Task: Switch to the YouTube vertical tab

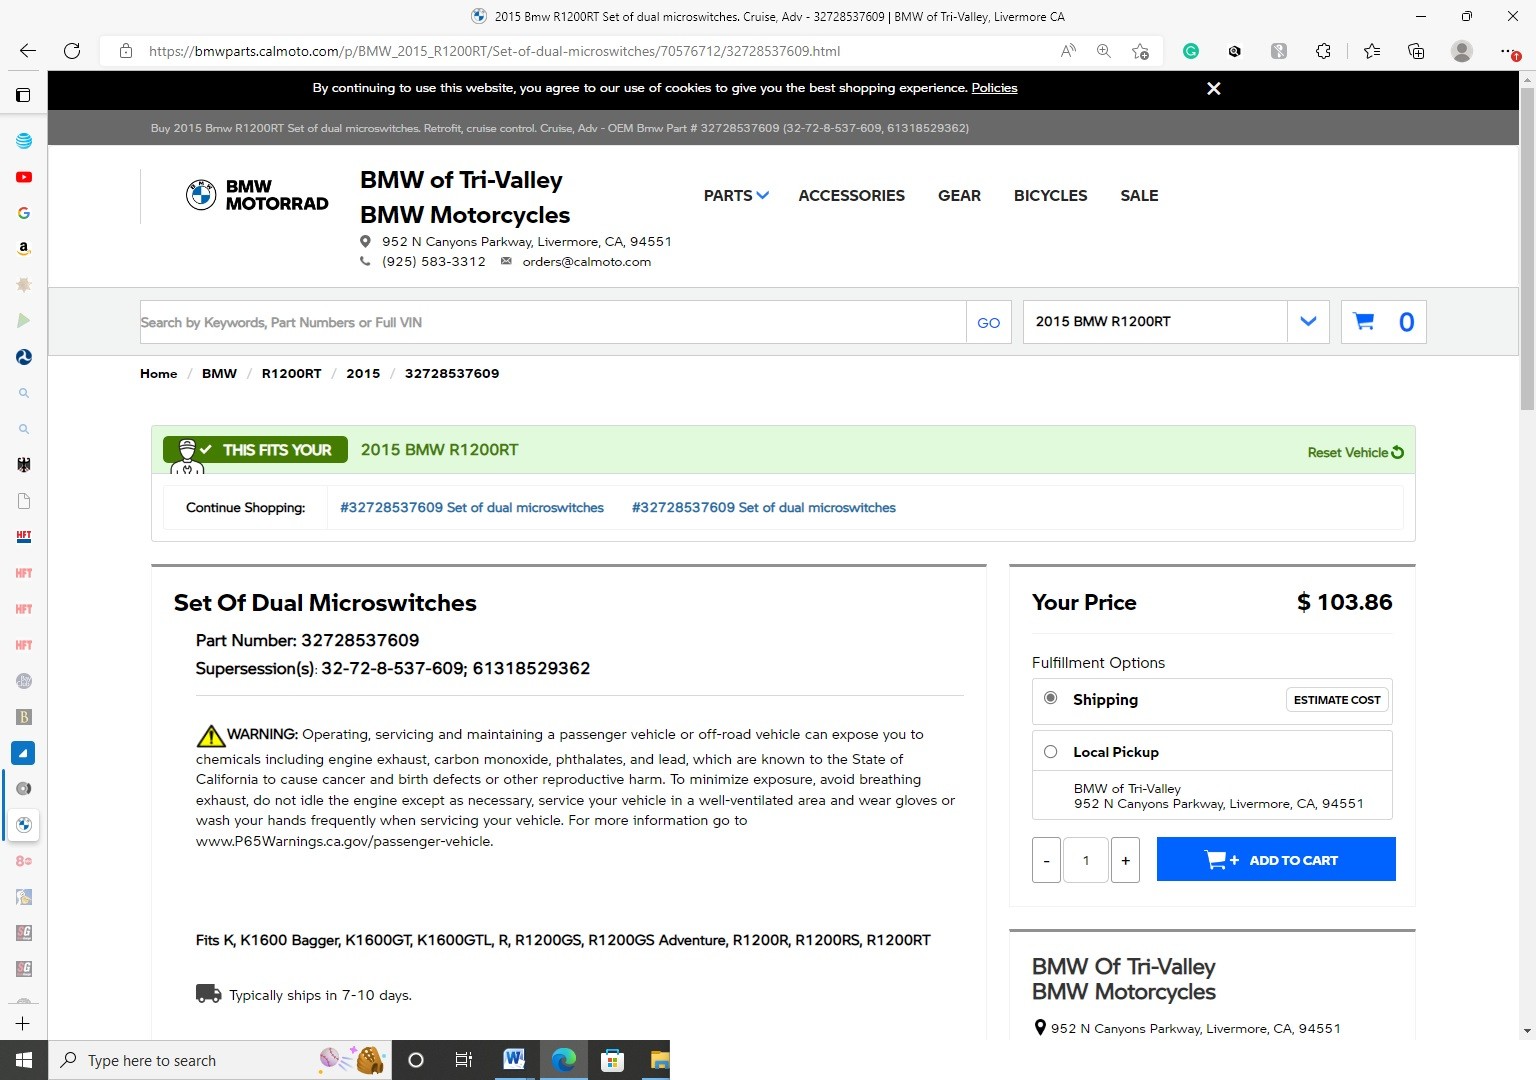Action: click(24, 177)
